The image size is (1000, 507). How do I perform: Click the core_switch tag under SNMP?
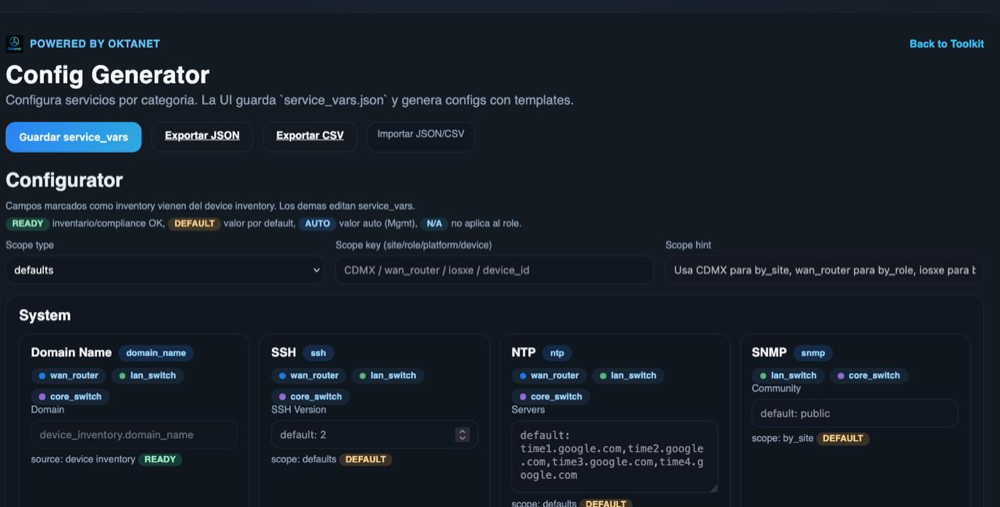[867, 376]
